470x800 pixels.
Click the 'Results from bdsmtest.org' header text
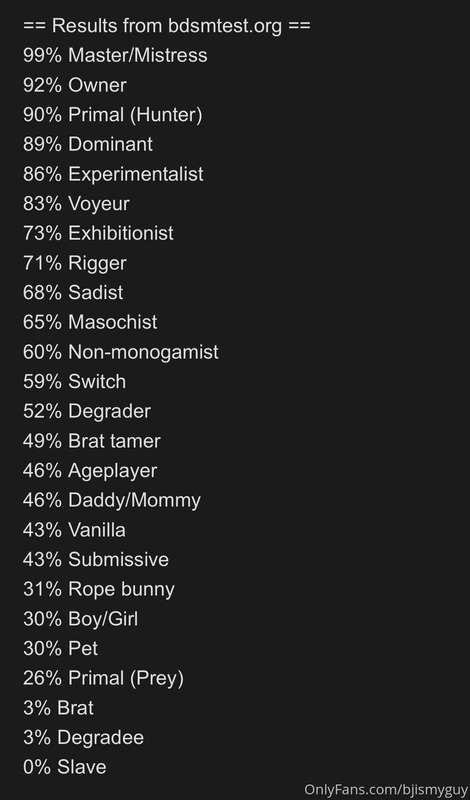166,26
